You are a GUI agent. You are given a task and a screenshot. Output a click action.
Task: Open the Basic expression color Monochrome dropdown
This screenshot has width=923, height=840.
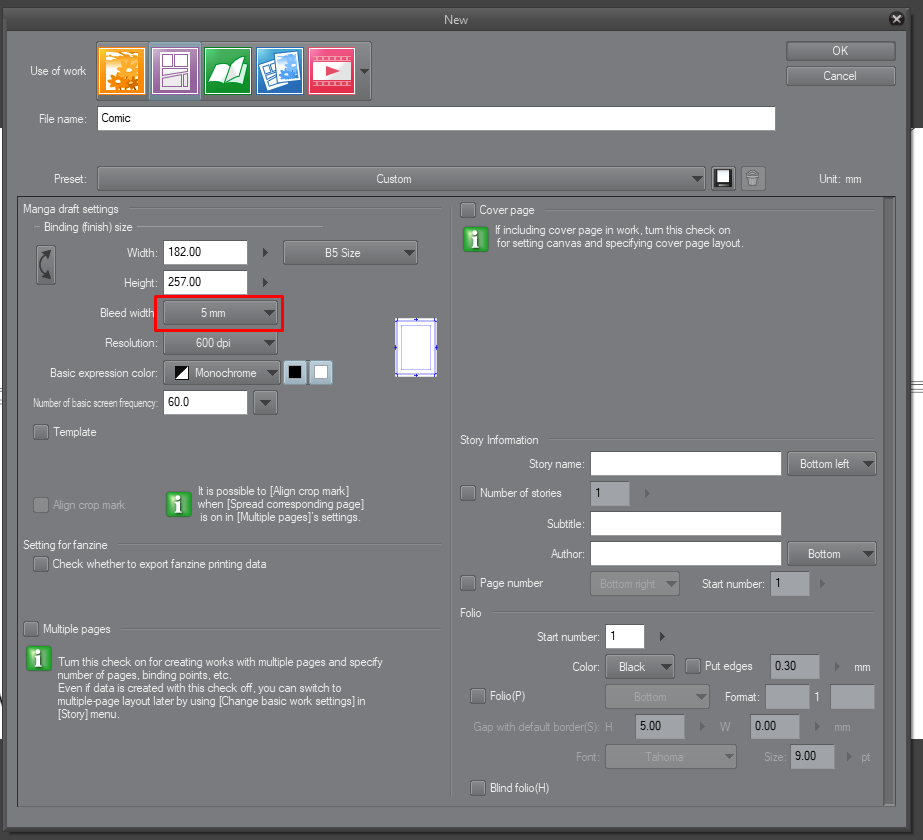pyautogui.click(x=221, y=373)
